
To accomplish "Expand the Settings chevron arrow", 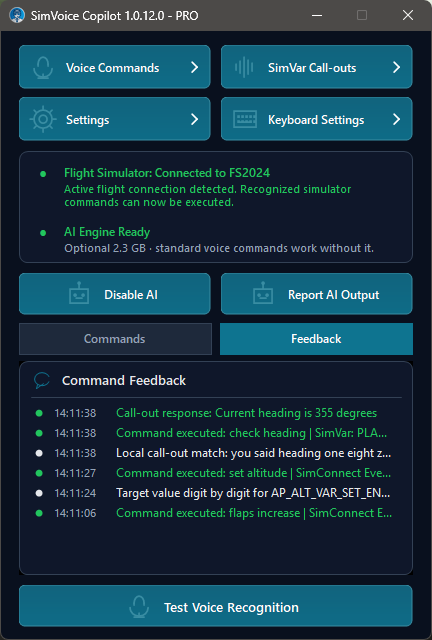I will coord(194,119).
